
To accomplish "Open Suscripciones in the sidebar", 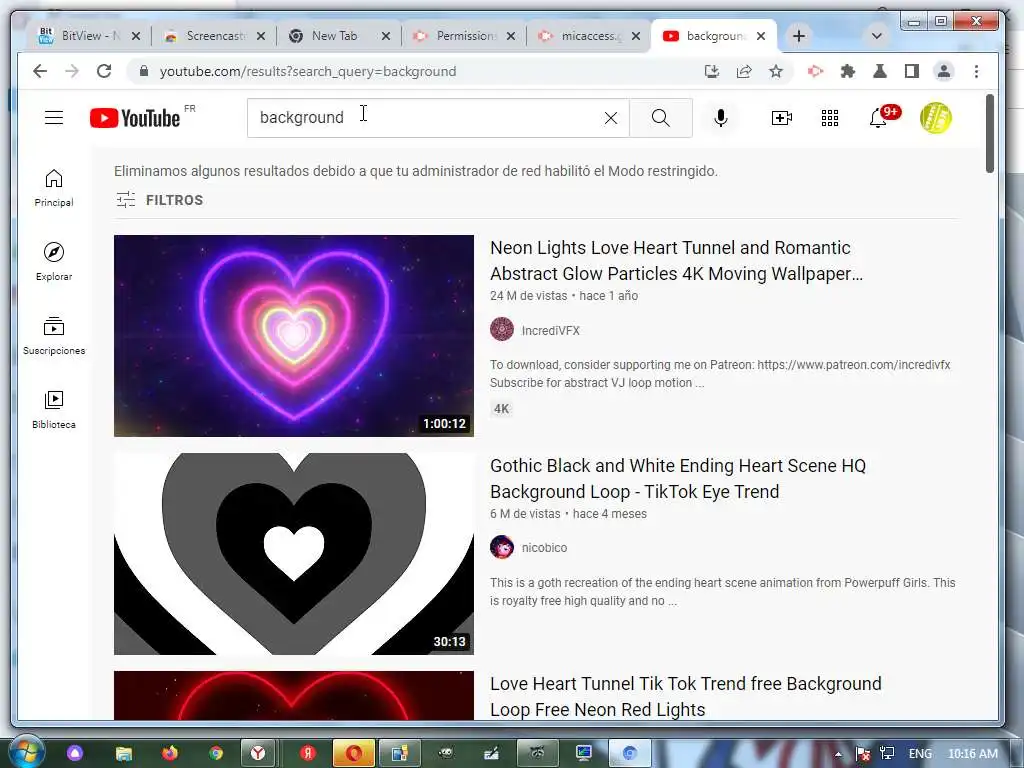I will [54, 336].
